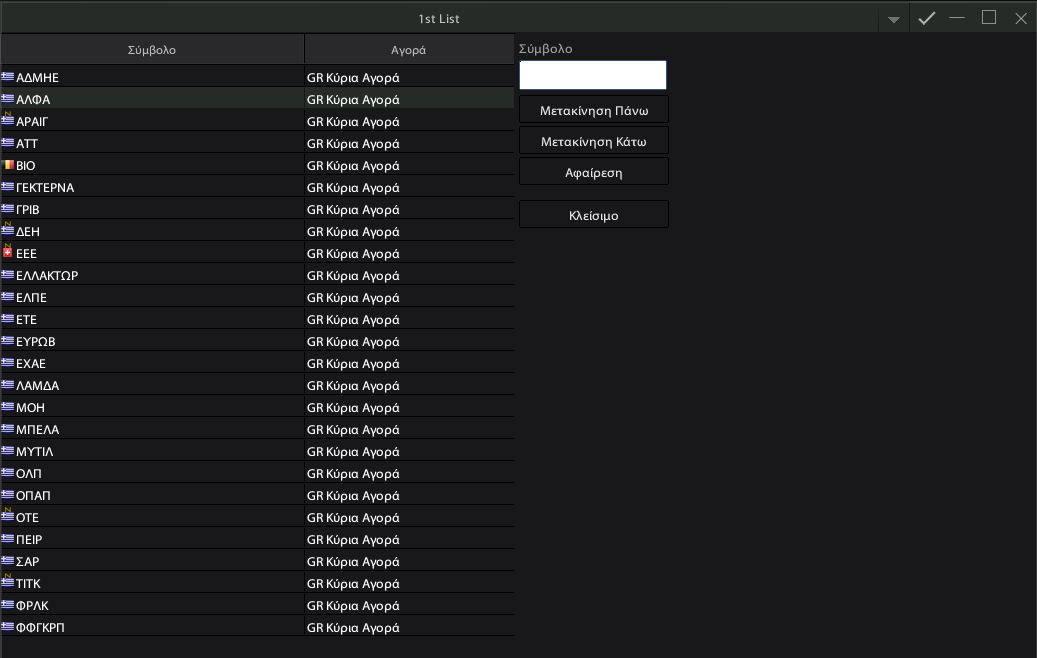The image size is (1037, 658).
Task: Select the ΠΕΙΡ symbol text
Action: point(29,540)
